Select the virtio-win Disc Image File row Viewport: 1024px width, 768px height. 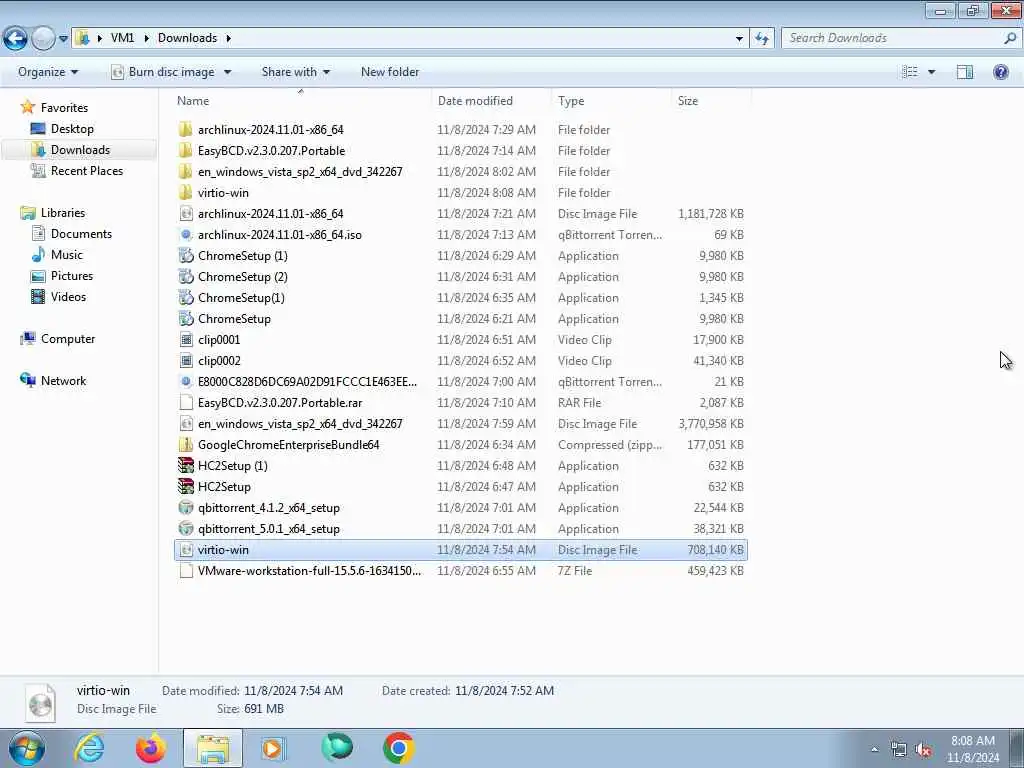click(461, 550)
